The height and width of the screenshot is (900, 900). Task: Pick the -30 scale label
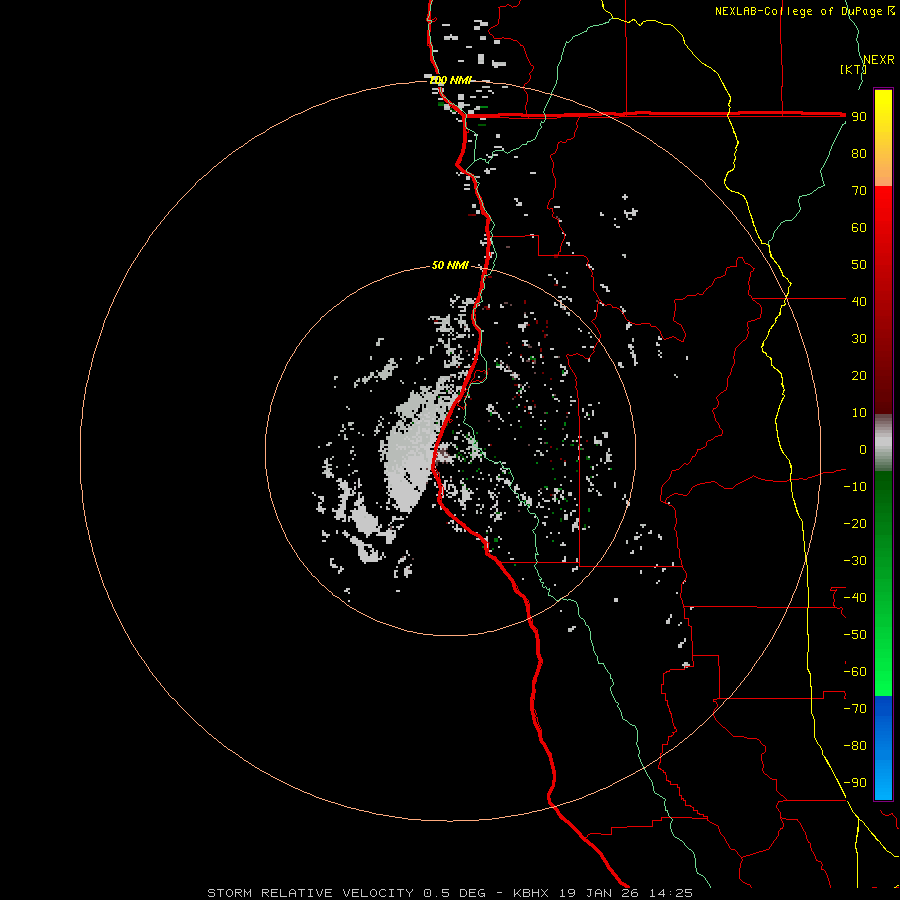click(x=855, y=561)
